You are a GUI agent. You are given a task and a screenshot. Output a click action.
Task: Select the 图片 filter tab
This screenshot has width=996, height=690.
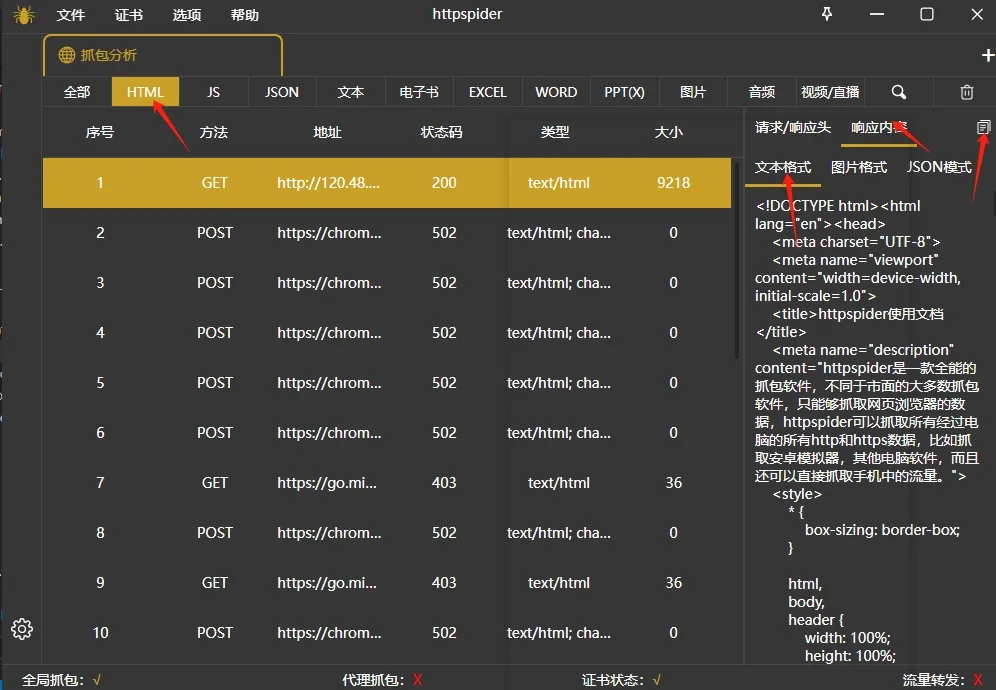pos(693,92)
